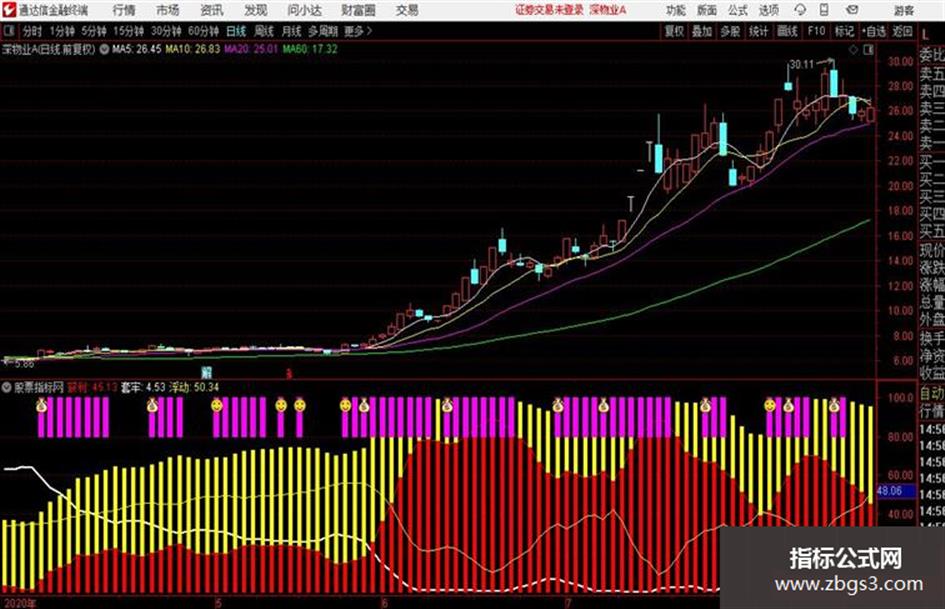Click the MA10: 26.83 value label
The image size is (945, 609).
193,49
